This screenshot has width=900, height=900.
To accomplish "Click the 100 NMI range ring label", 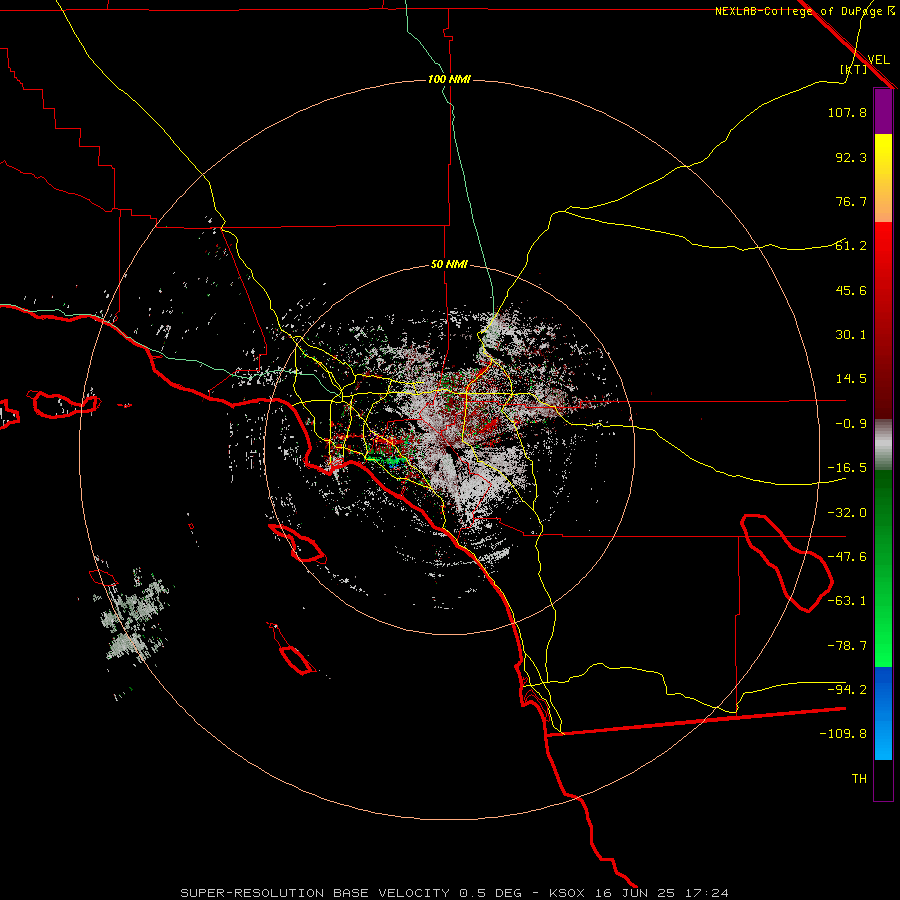I will pyautogui.click(x=449, y=79).
